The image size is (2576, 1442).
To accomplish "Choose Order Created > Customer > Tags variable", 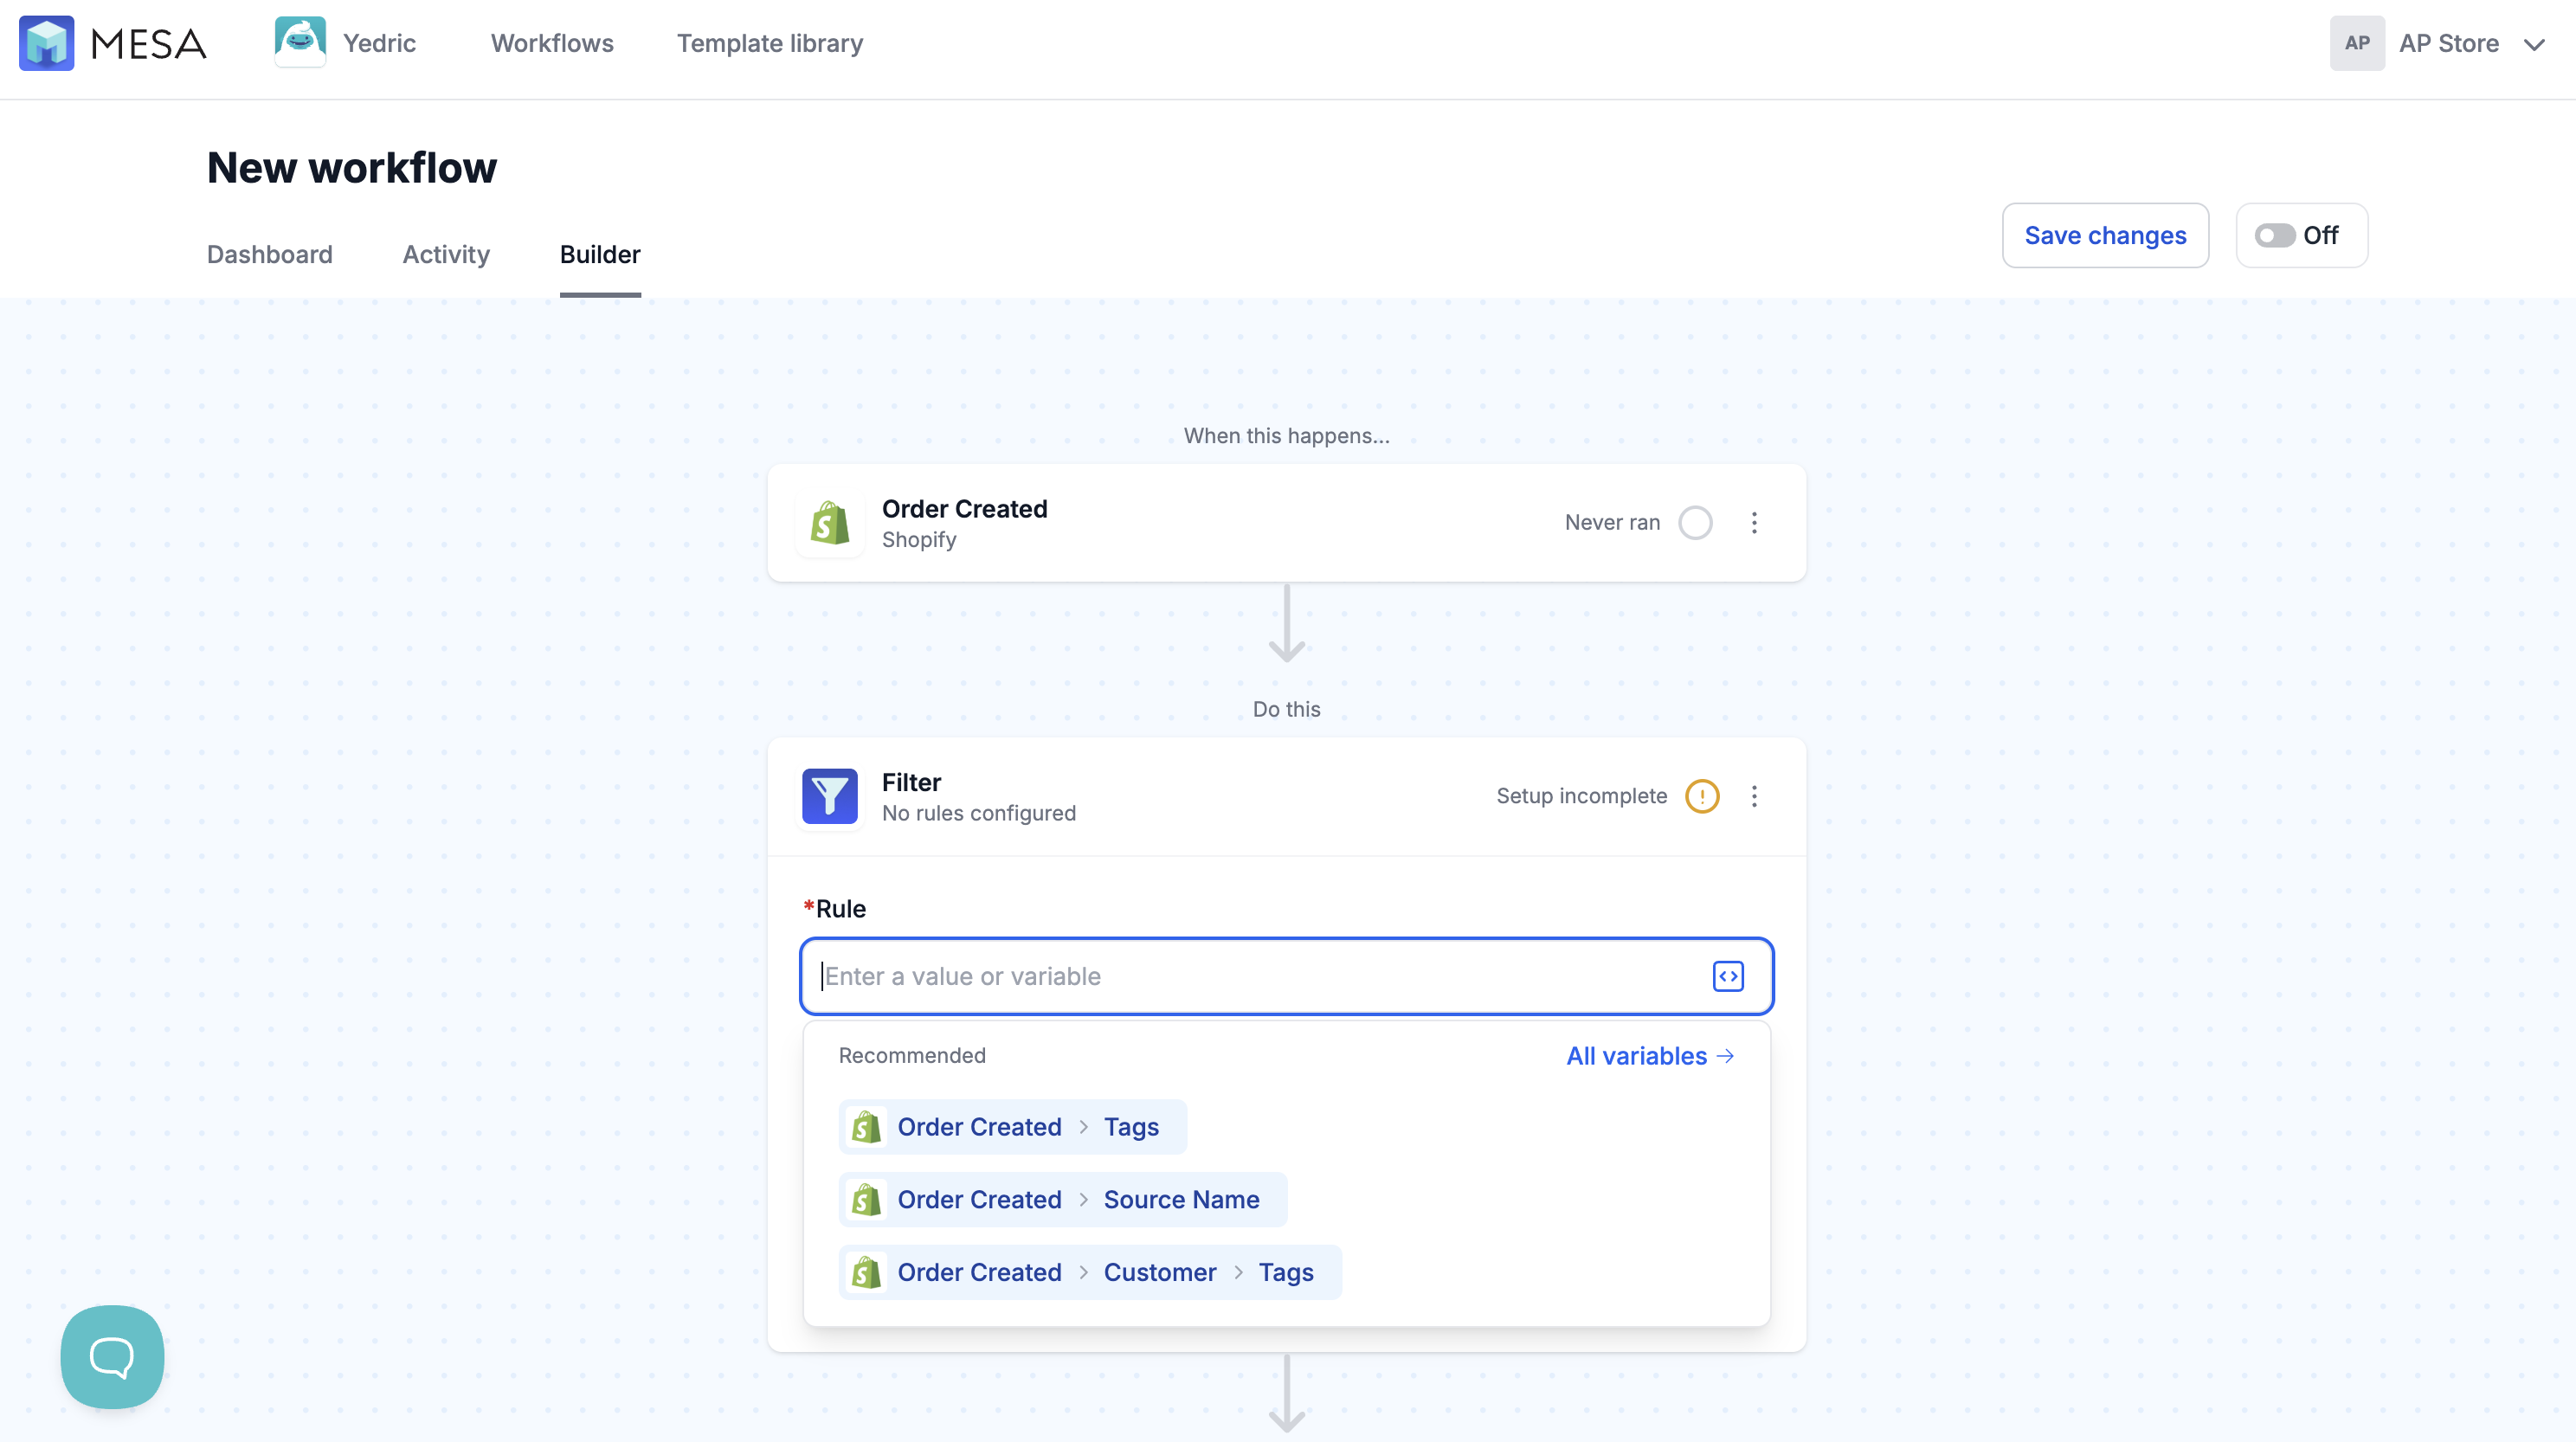I will (1090, 1272).
